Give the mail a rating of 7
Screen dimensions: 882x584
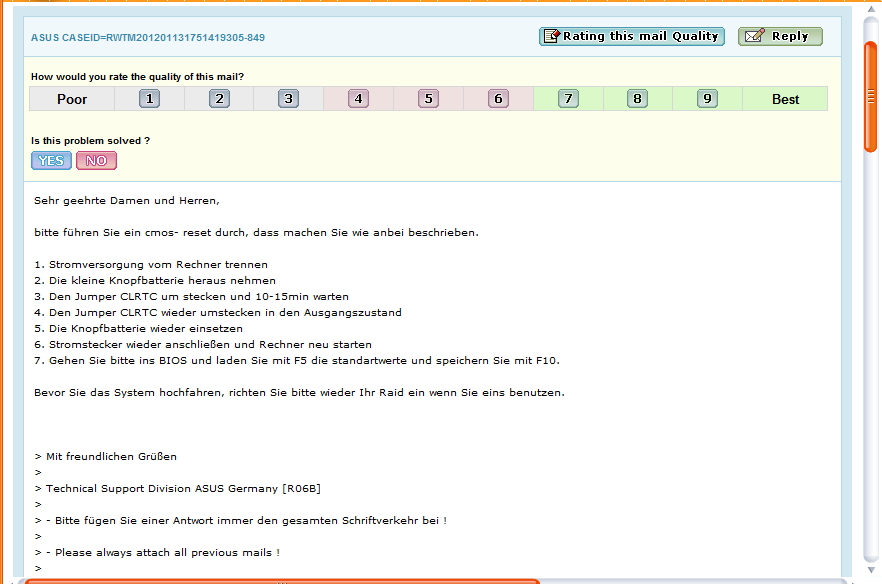point(568,99)
